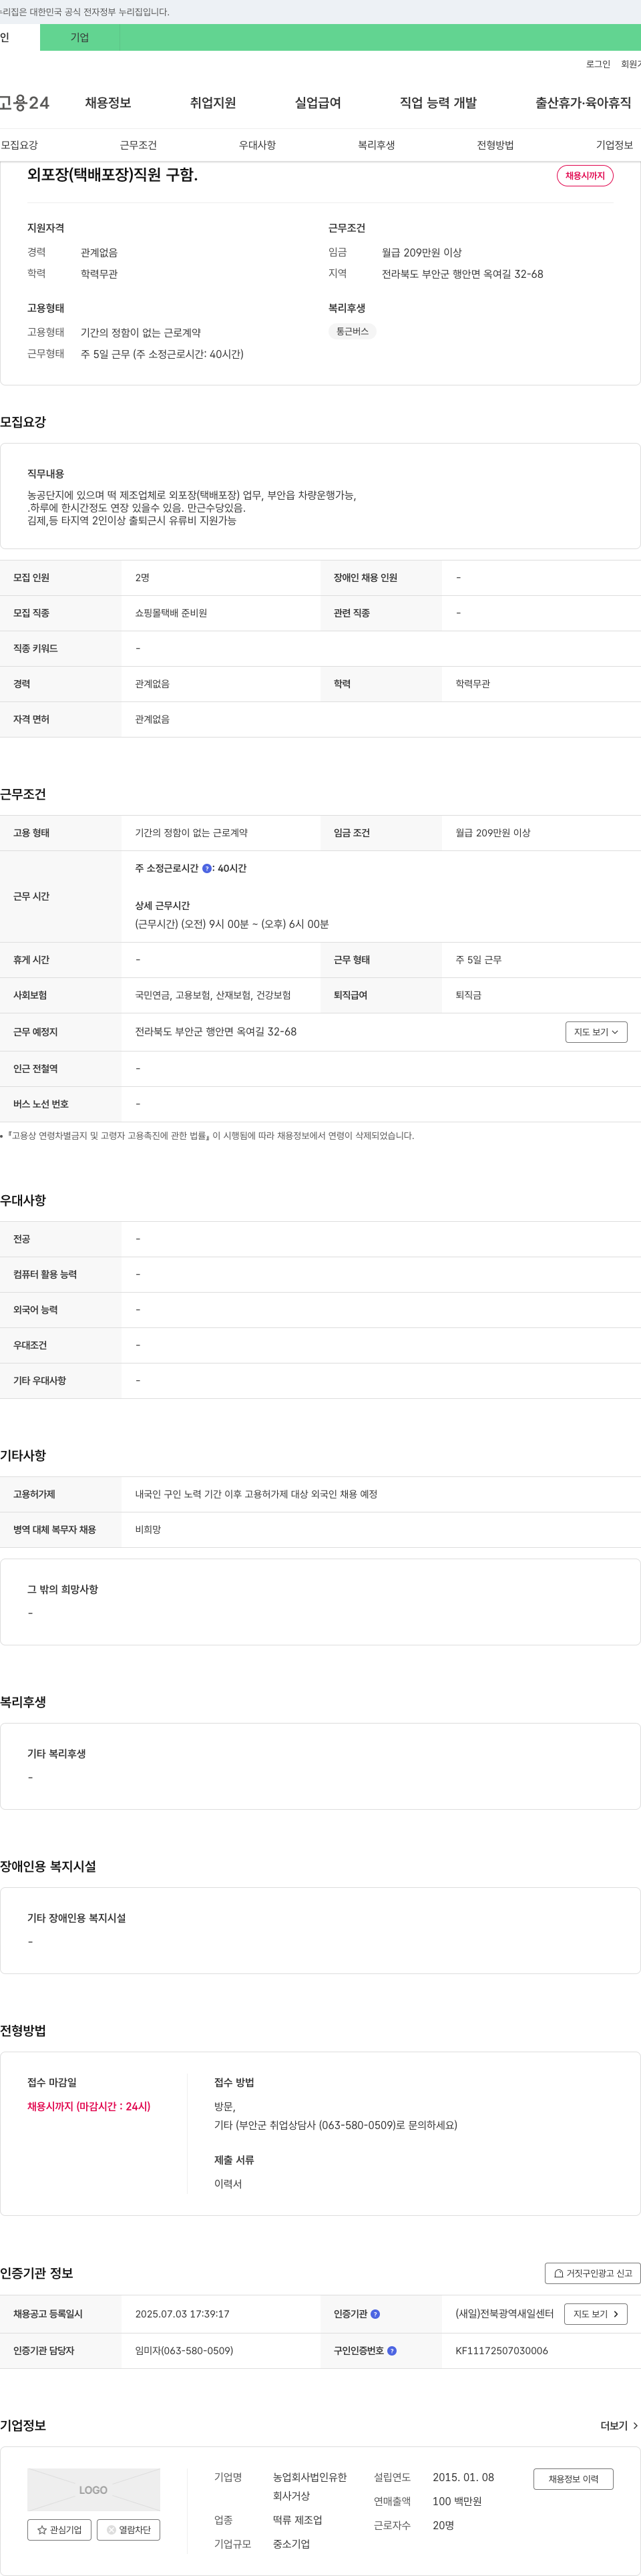Open the 기업 tab at top
This screenshot has height=2576, width=641.
pyautogui.click(x=80, y=37)
